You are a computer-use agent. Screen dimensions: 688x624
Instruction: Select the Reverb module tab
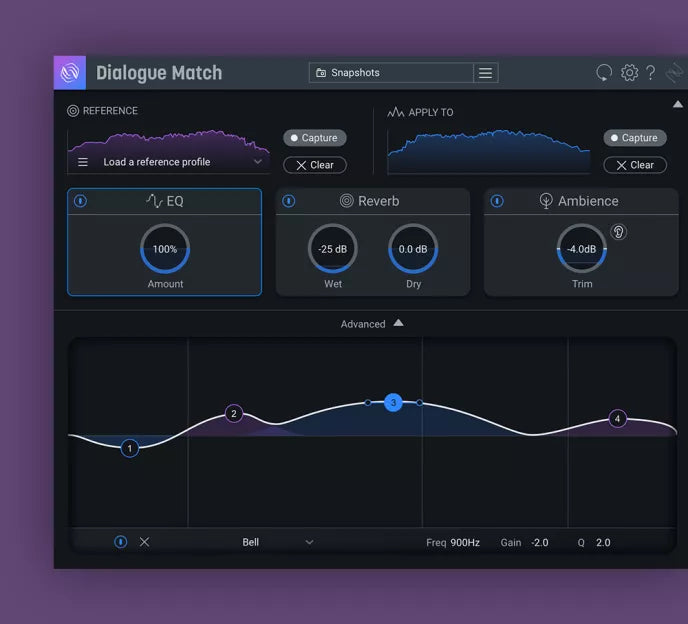coord(373,201)
